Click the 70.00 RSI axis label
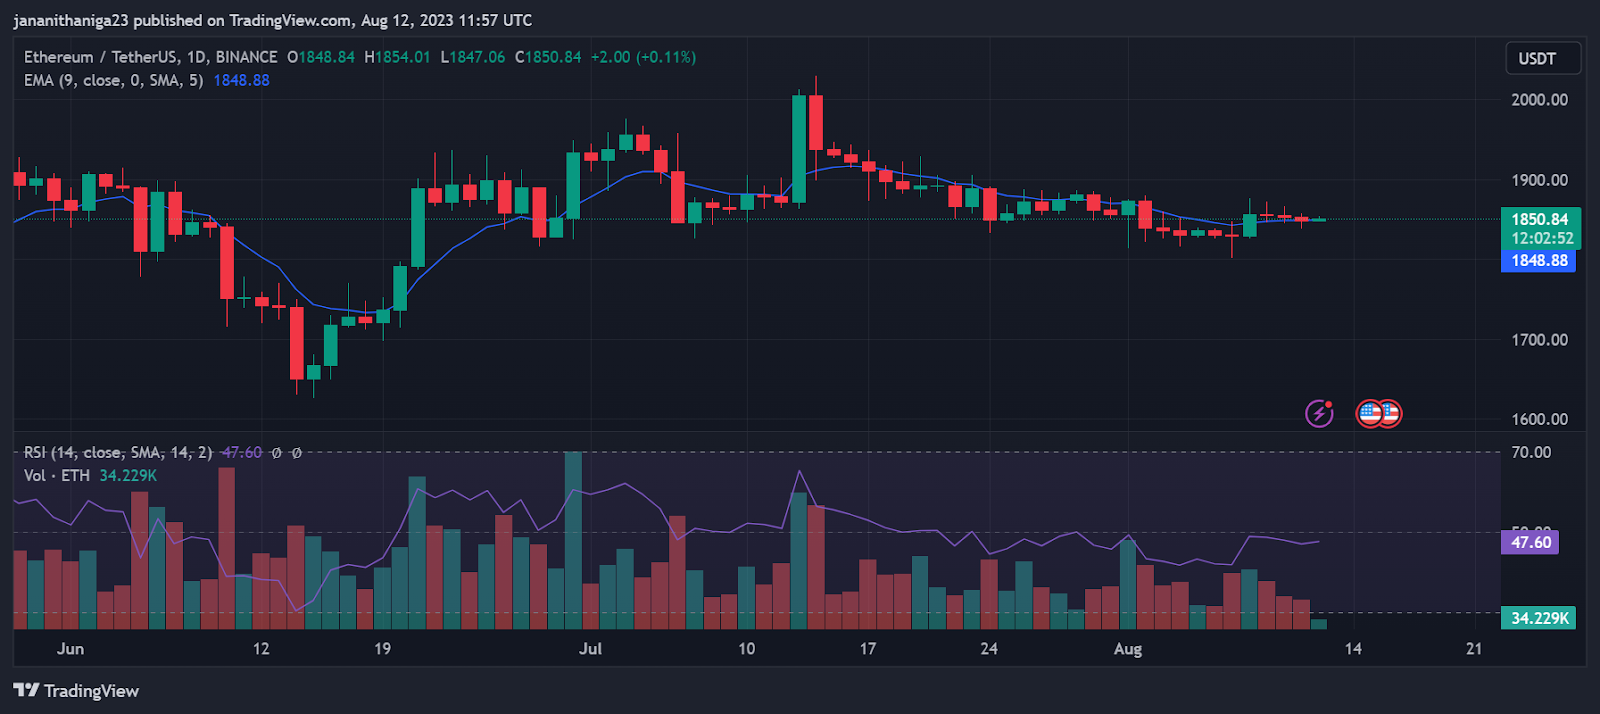This screenshot has height=714, width=1600. pyautogui.click(x=1531, y=452)
